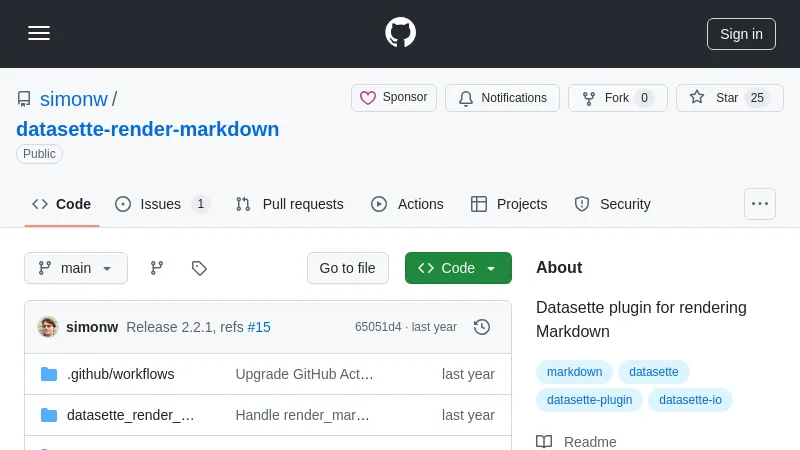Open the datasette_render folder
Image resolution: width=800 pixels, height=450 pixels.
pos(130,415)
